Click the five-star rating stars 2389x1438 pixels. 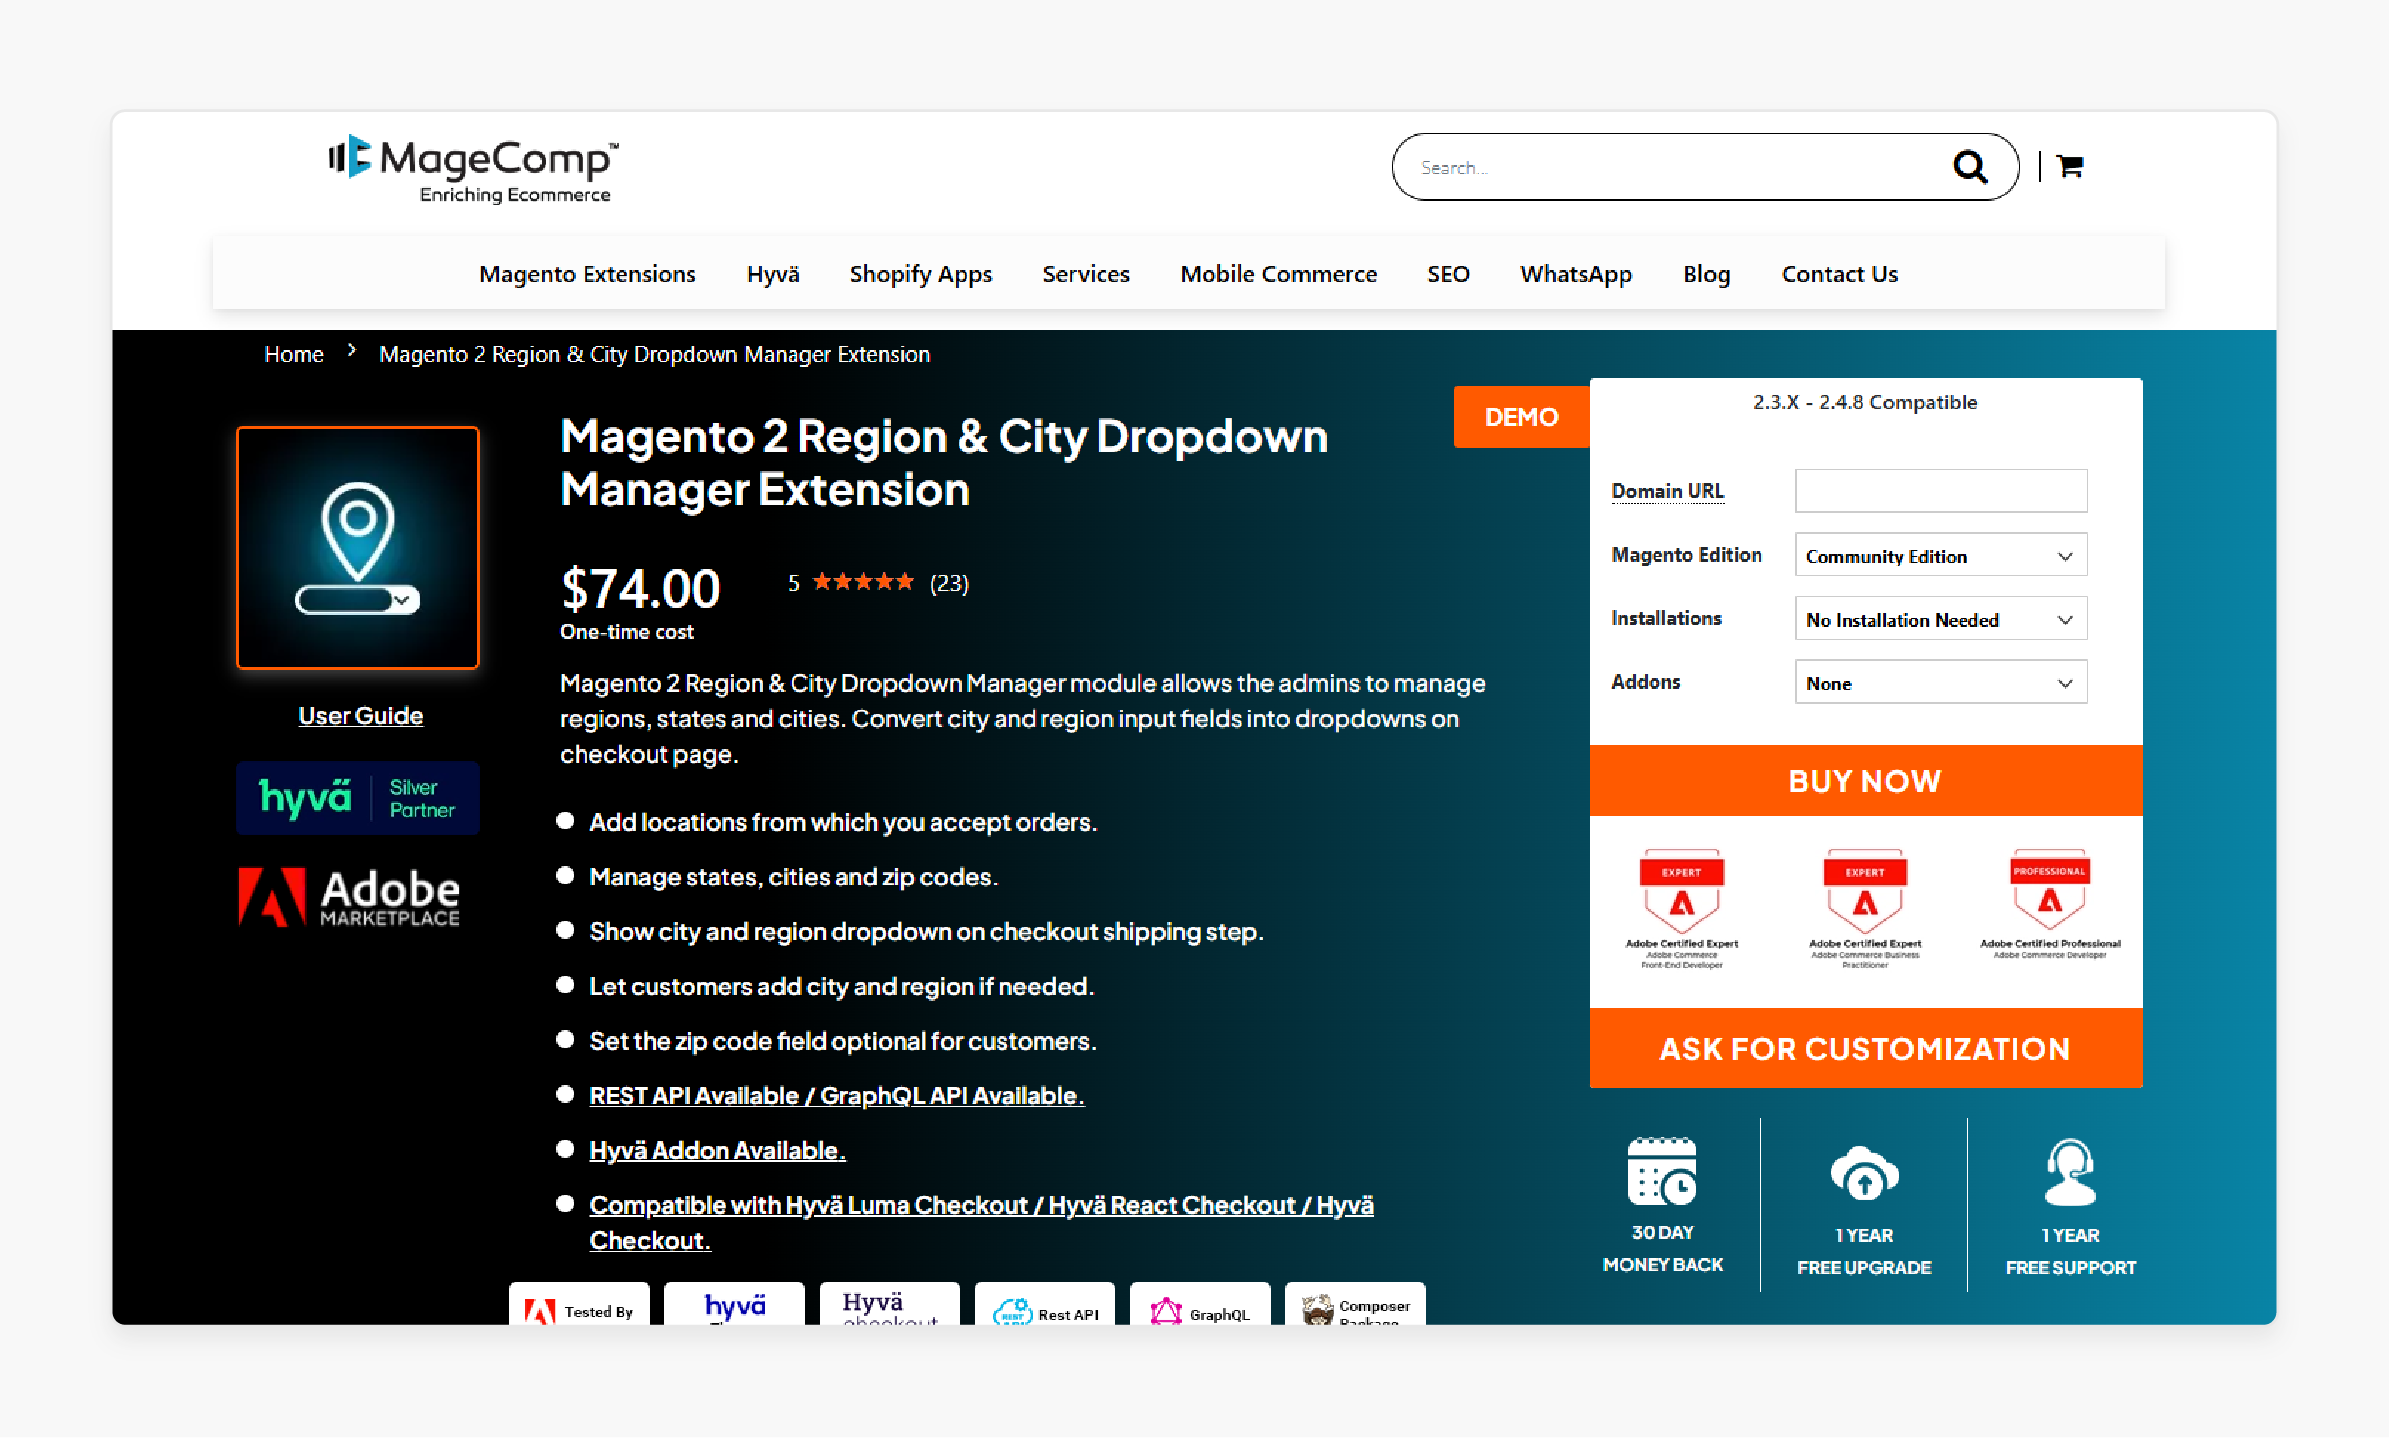[863, 582]
